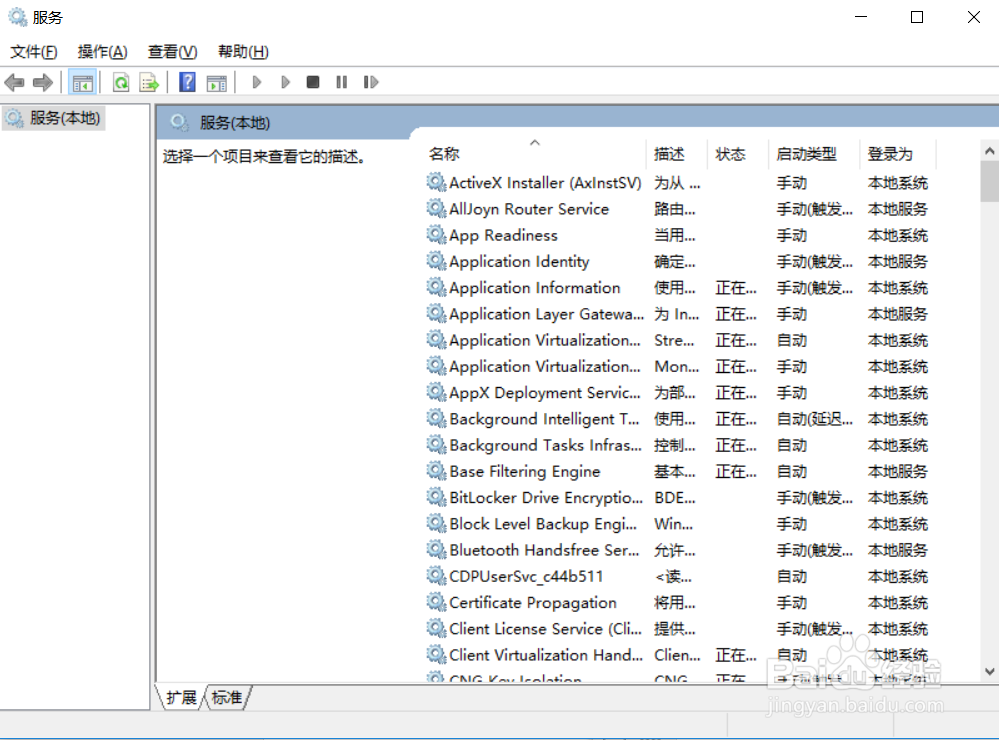Click the vertical scrollbar thumb
The height and width of the screenshot is (740, 999).
click(989, 182)
